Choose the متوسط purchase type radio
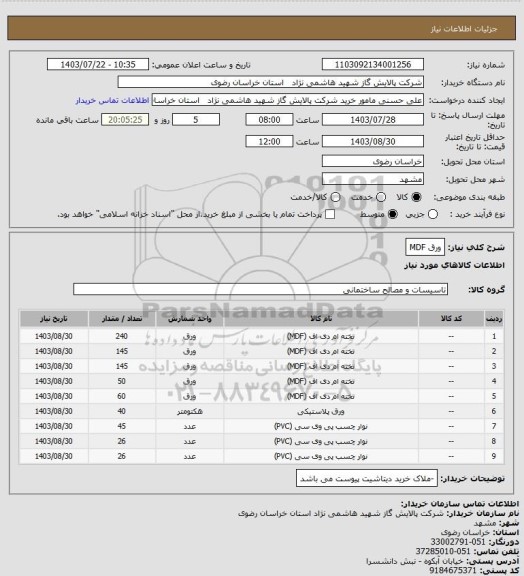The width and height of the screenshot is (524, 576). coord(393,214)
